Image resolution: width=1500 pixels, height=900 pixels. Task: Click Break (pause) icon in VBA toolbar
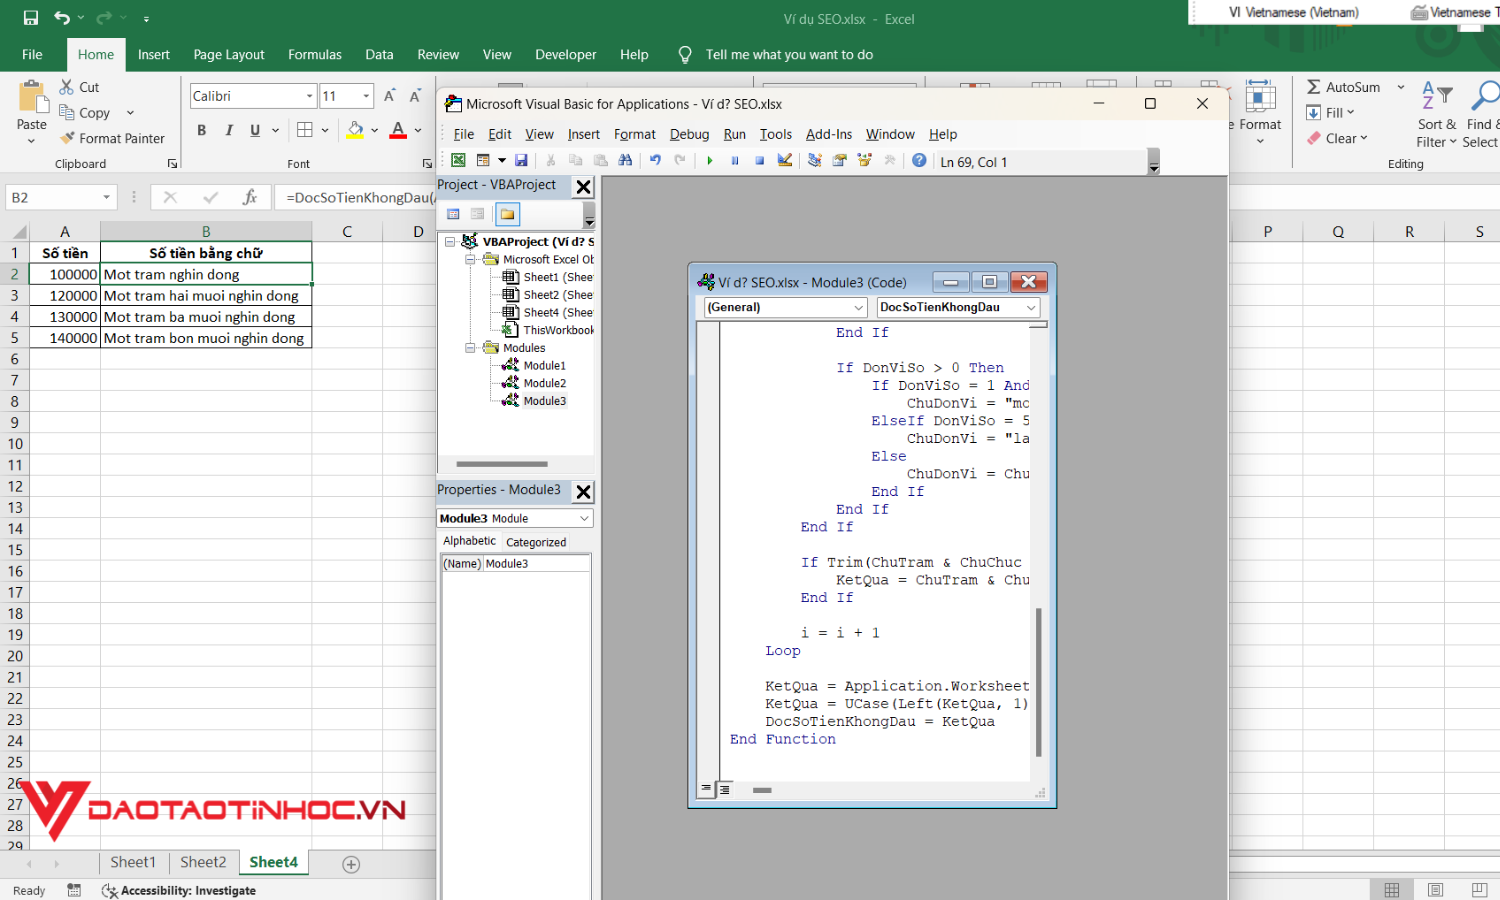point(735,160)
